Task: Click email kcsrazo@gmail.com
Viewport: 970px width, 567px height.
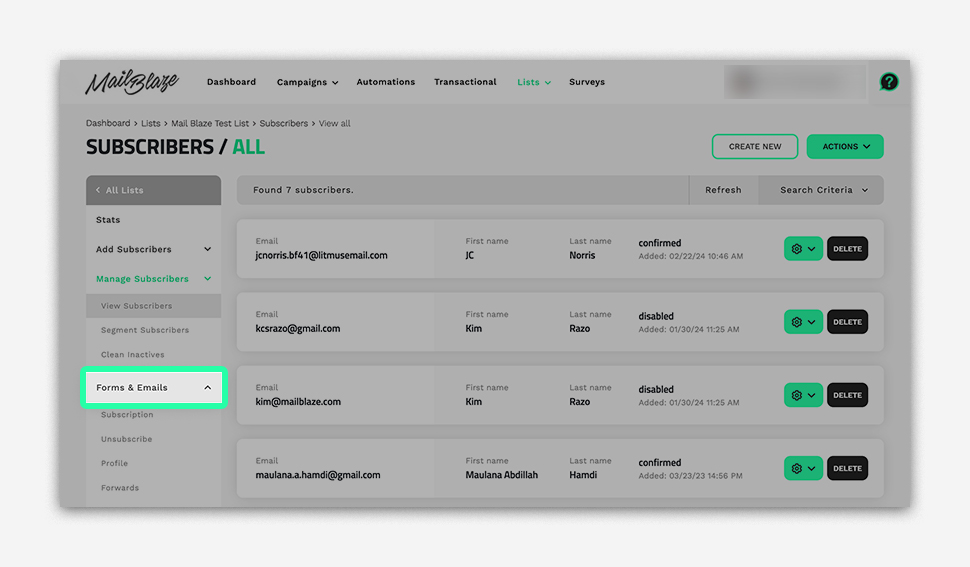Action: pos(298,328)
